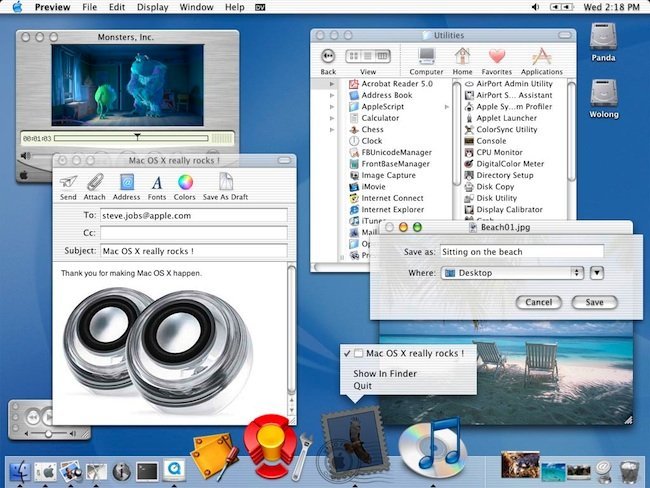
Task: Click the Attach paperclip icon
Action: click(95, 183)
